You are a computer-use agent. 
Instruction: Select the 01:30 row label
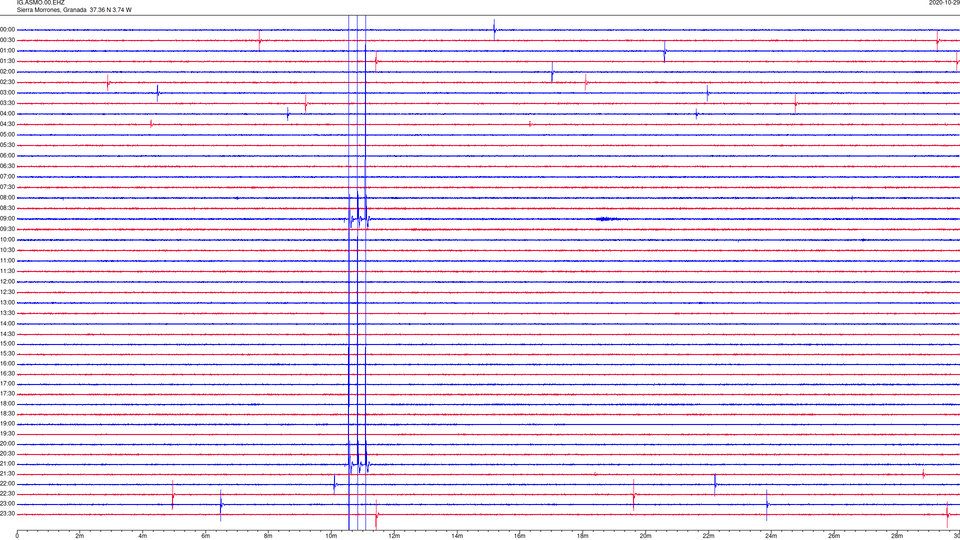click(7, 61)
